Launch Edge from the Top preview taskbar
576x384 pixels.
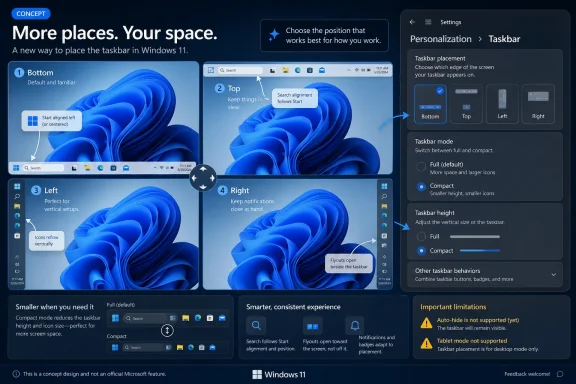coord(298,70)
